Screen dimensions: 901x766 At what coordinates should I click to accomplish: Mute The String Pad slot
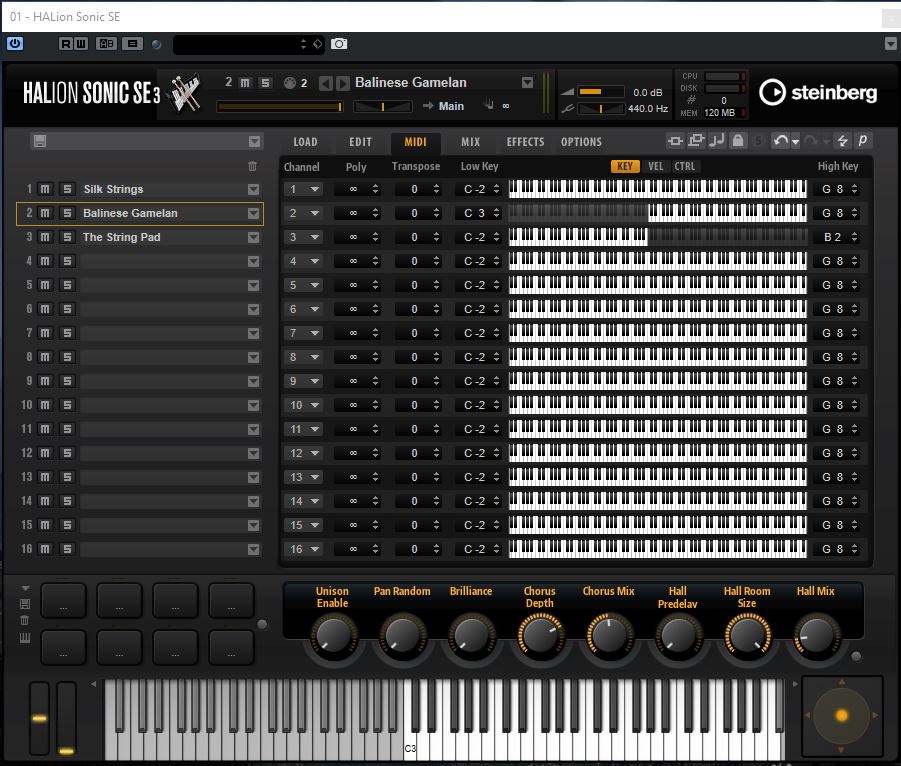coord(45,237)
